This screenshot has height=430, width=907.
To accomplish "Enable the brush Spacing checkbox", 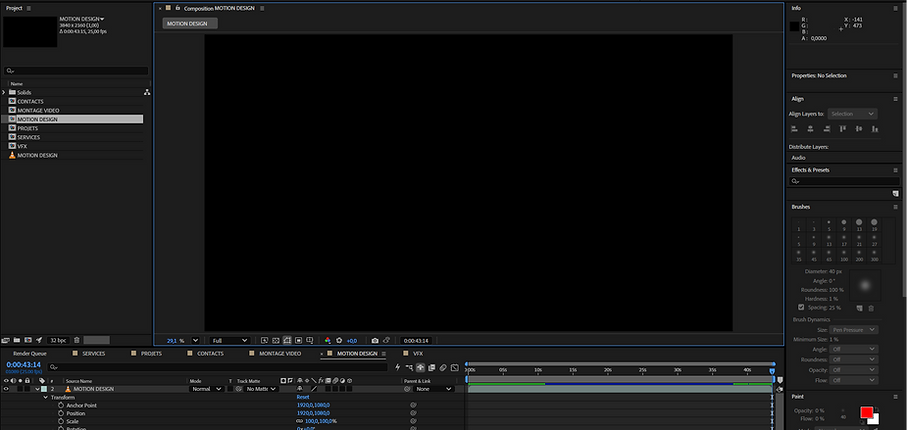I will click(x=801, y=307).
